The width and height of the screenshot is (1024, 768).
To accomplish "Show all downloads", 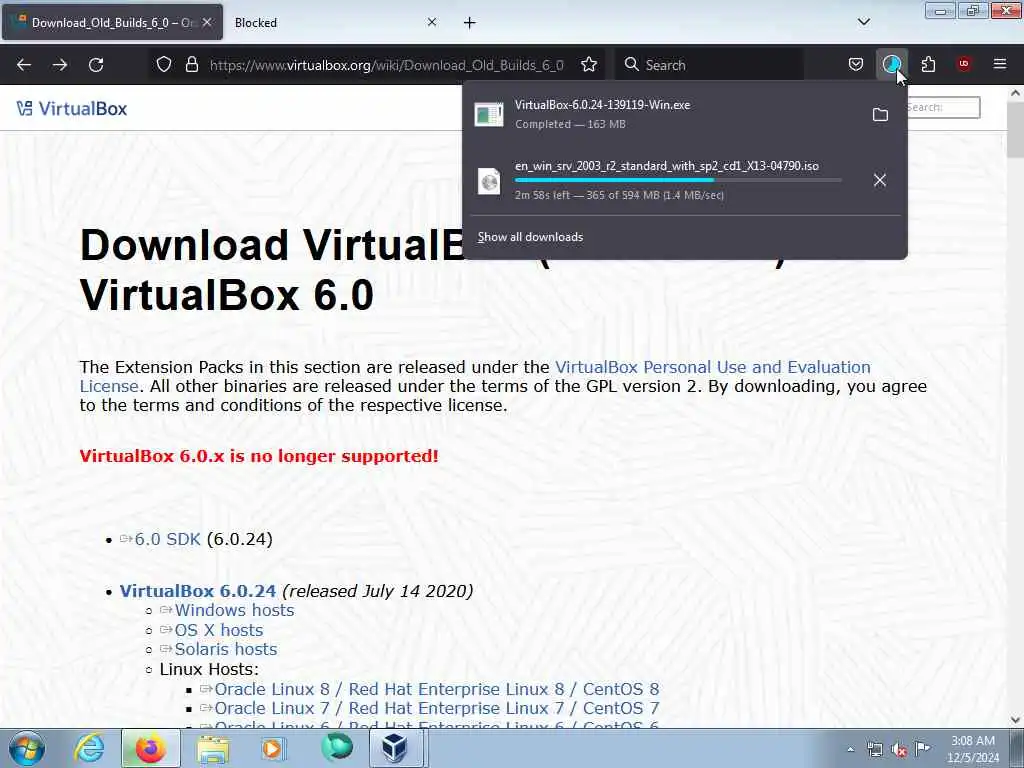I will pos(530,237).
